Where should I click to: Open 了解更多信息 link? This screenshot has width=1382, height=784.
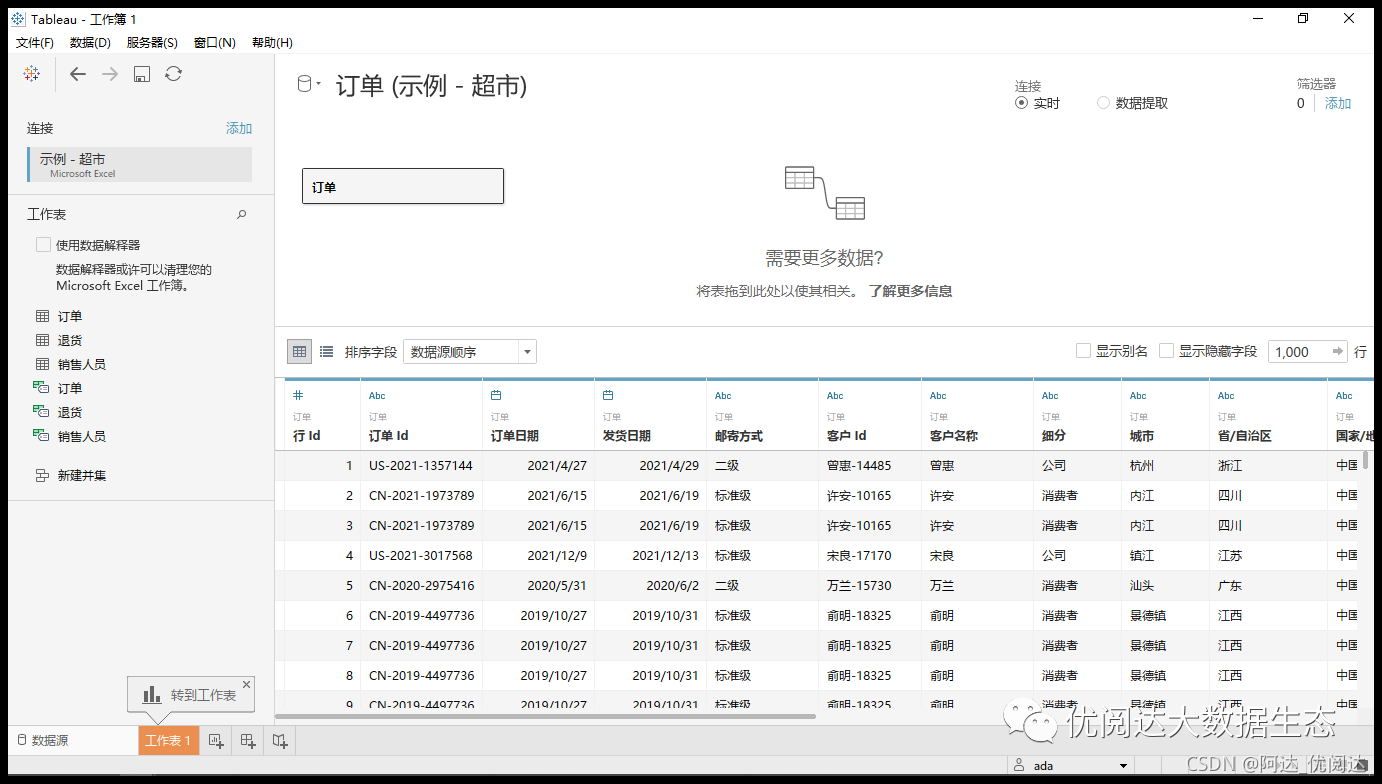pyautogui.click(x=910, y=291)
